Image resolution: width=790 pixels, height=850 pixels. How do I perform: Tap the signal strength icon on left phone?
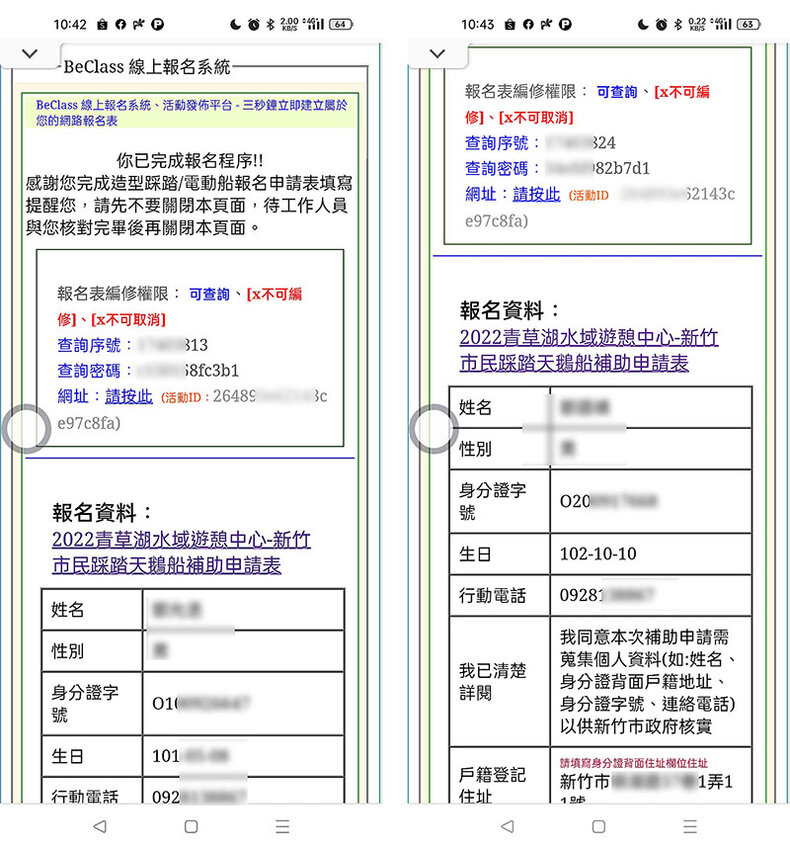click(x=313, y=24)
